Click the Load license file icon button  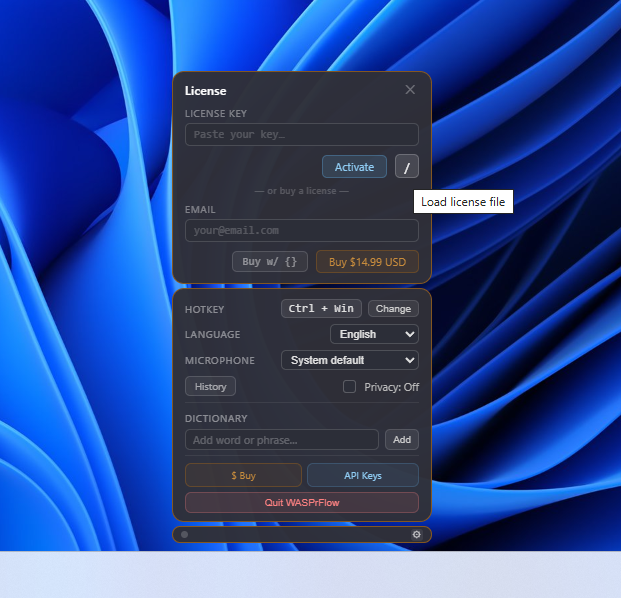point(407,166)
